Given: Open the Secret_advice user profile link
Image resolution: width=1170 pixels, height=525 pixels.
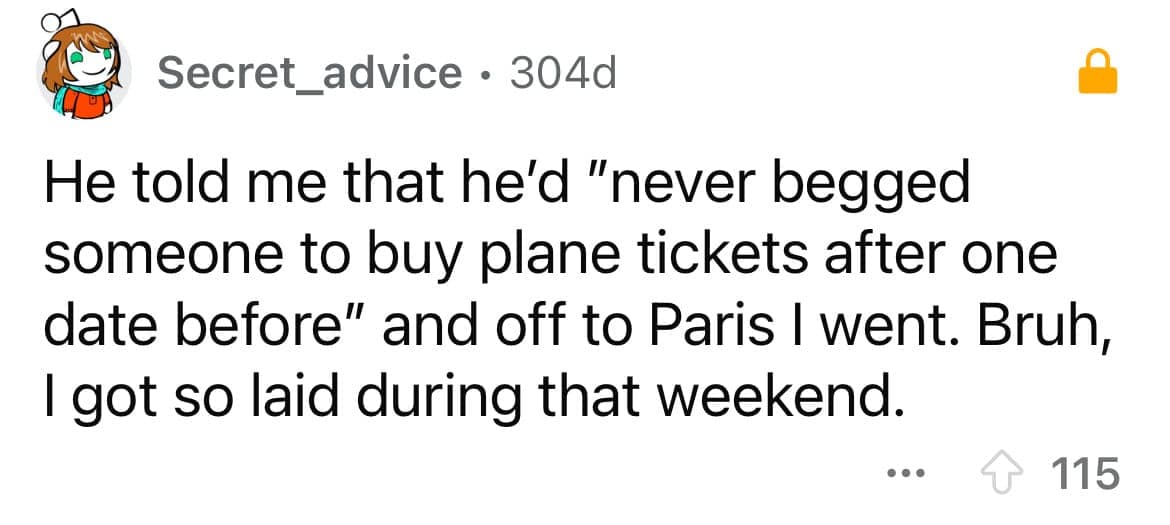Looking at the screenshot, I should click(310, 72).
